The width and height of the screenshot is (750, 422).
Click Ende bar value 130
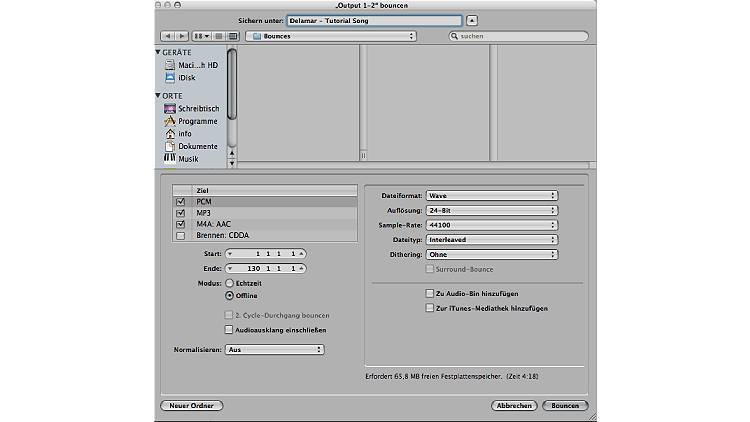tap(254, 269)
